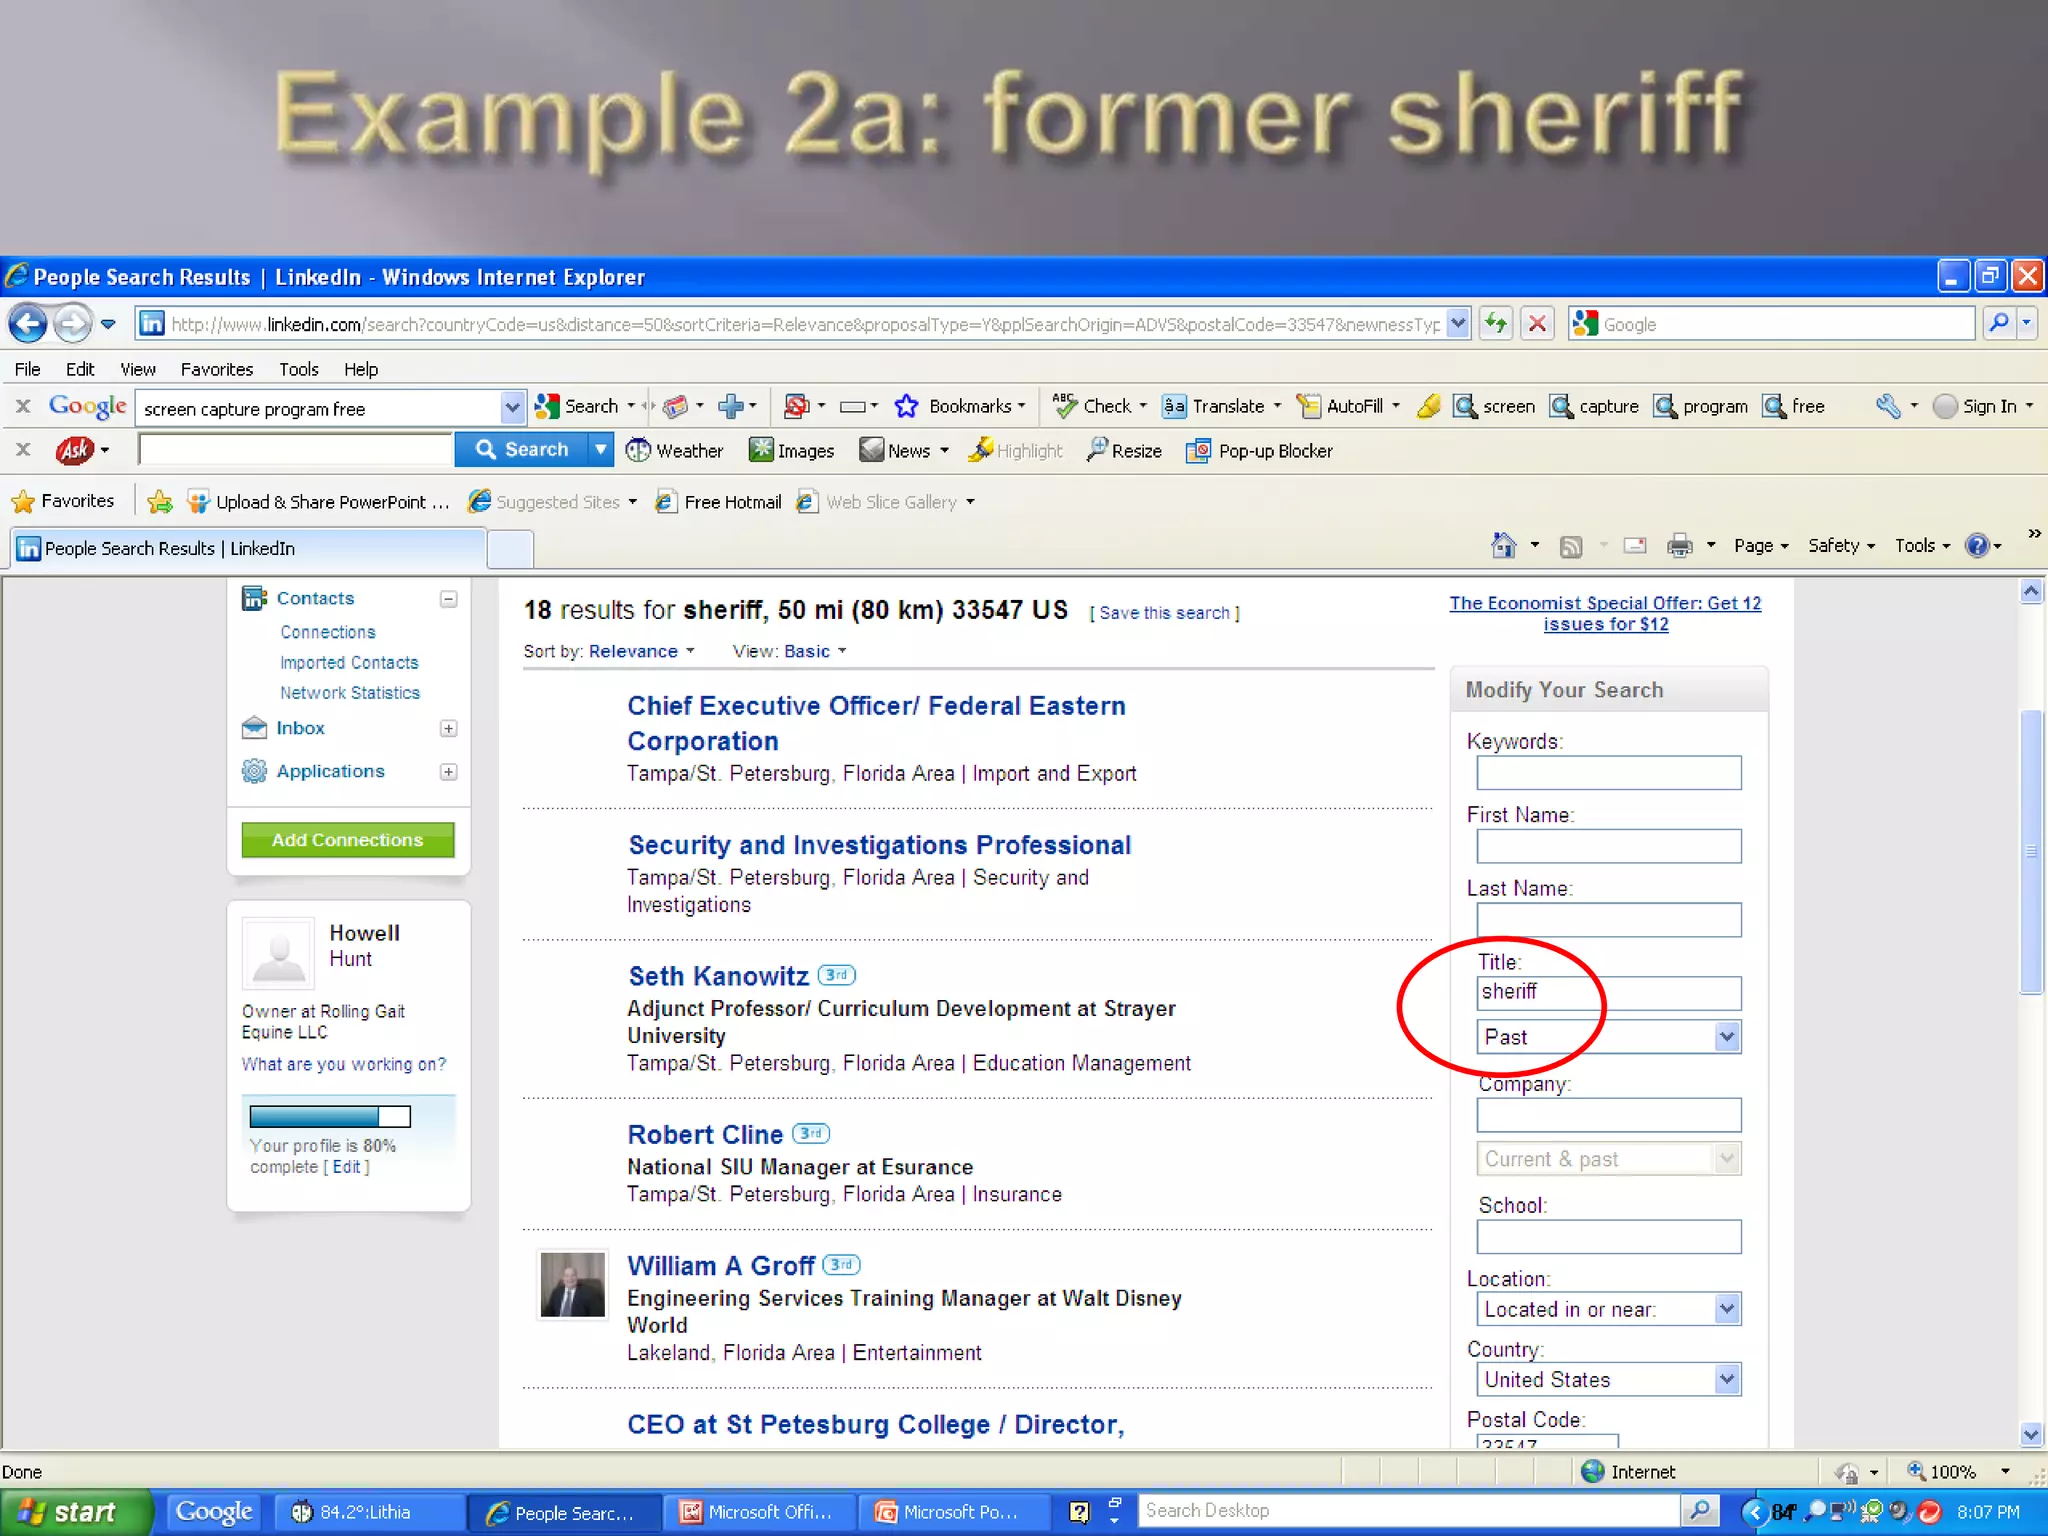Click the browser Forward arrow button
The height and width of the screenshot is (1536, 2048).
click(x=72, y=324)
